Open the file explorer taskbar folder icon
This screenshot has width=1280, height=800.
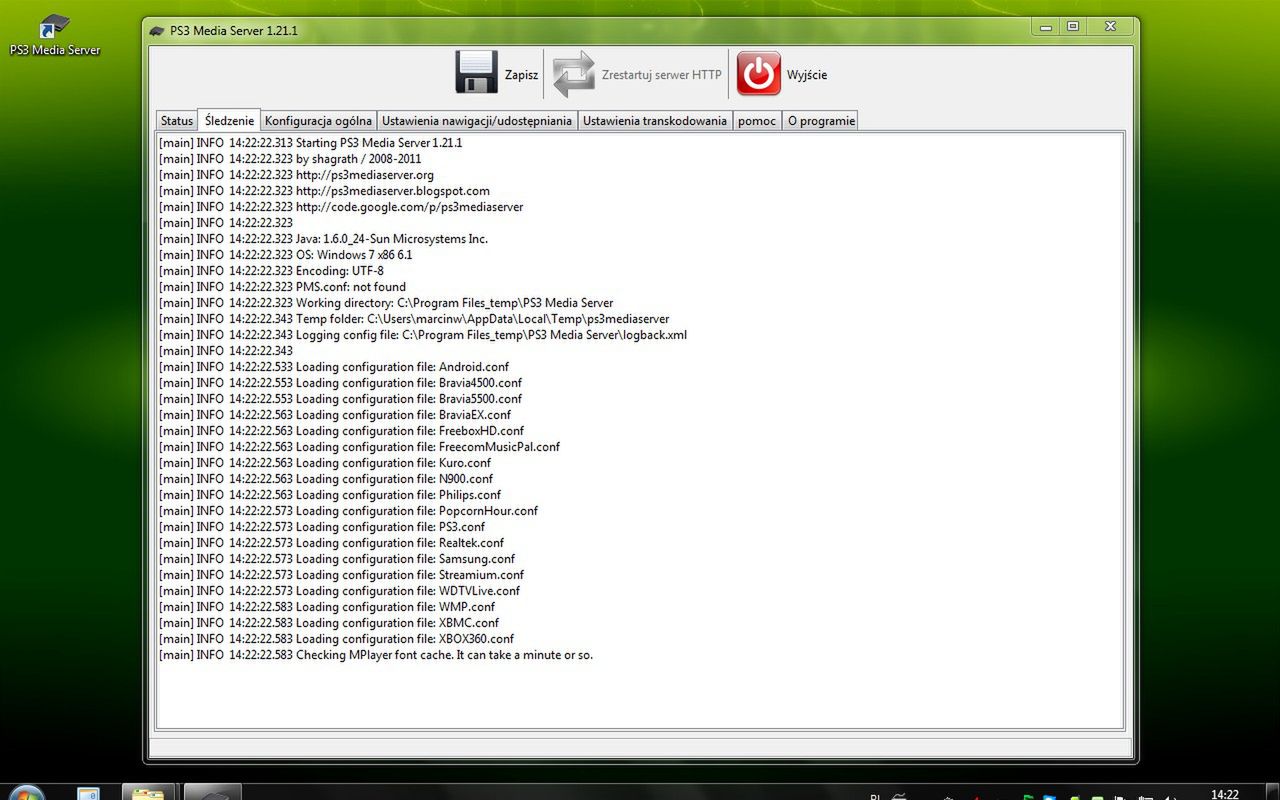pos(148,794)
